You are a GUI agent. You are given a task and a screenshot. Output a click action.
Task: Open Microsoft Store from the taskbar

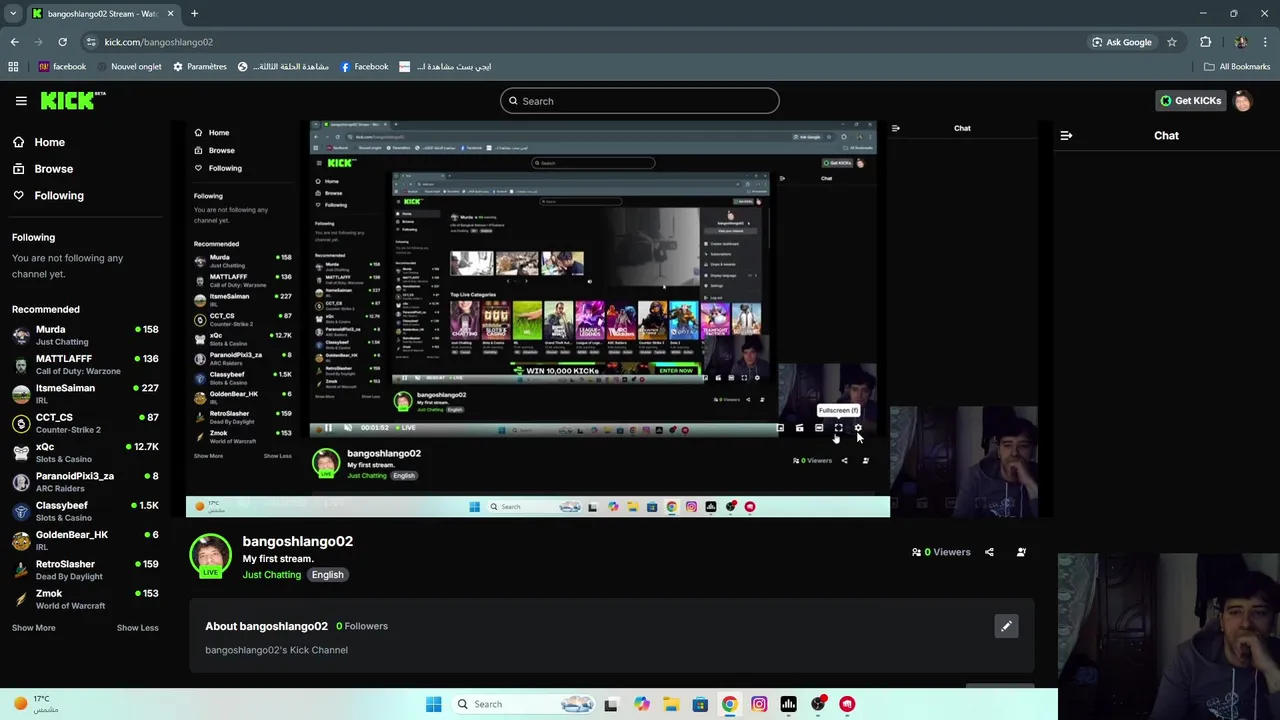coord(700,704)
